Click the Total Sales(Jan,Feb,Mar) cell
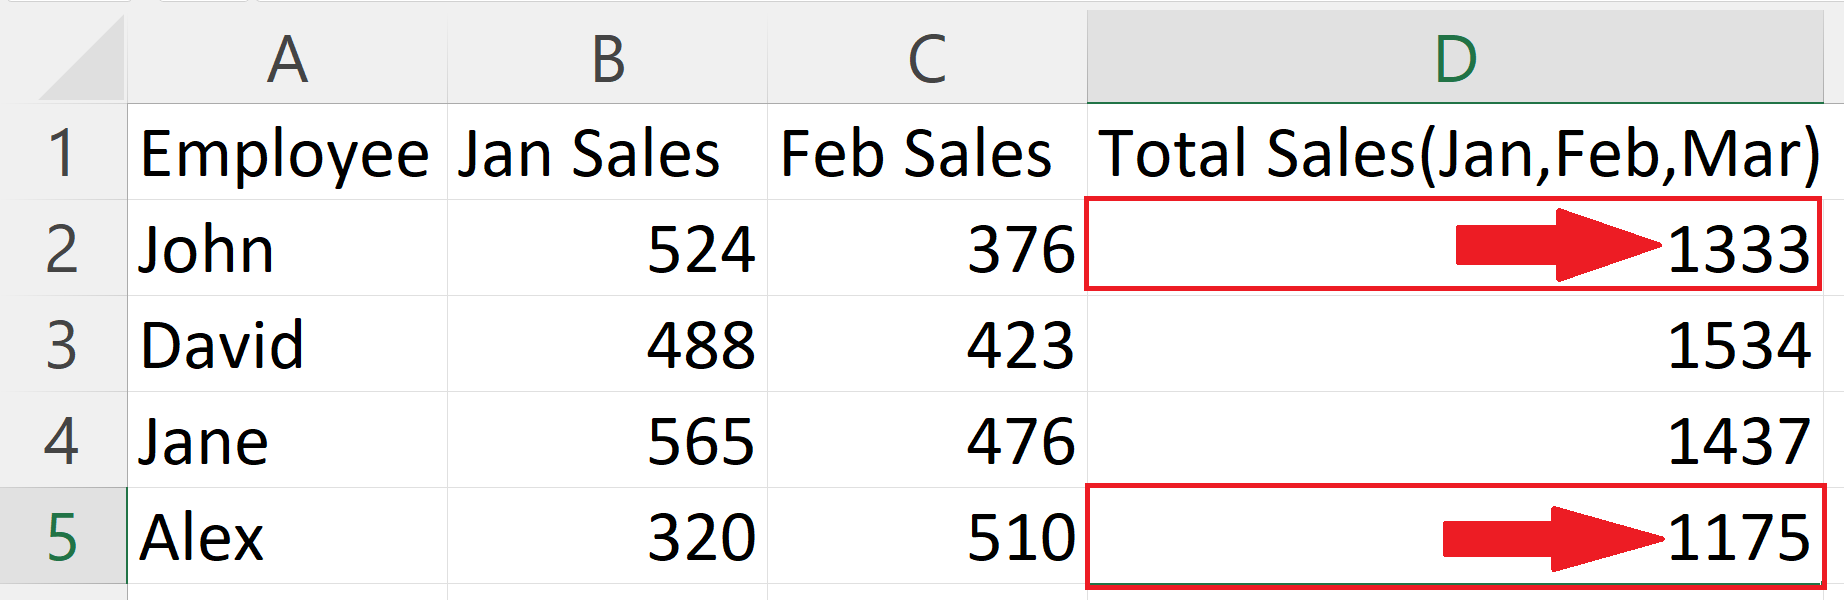 1456,153
